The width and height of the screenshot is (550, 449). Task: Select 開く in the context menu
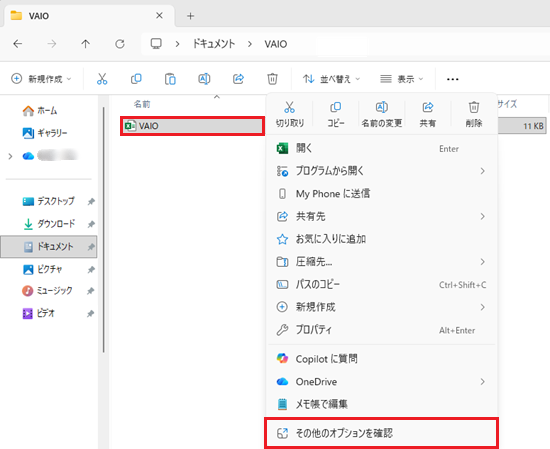[x=382, y=148]
